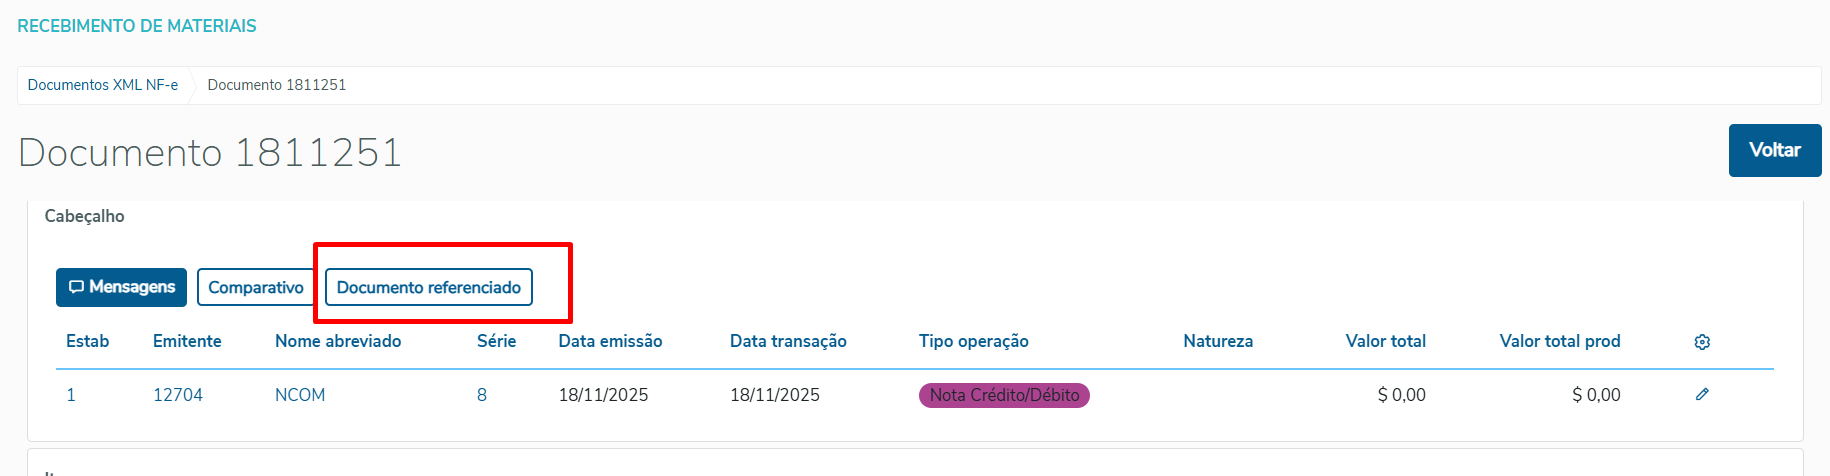
Task: Open the table column settings gear
Action: coord(1702,342)
